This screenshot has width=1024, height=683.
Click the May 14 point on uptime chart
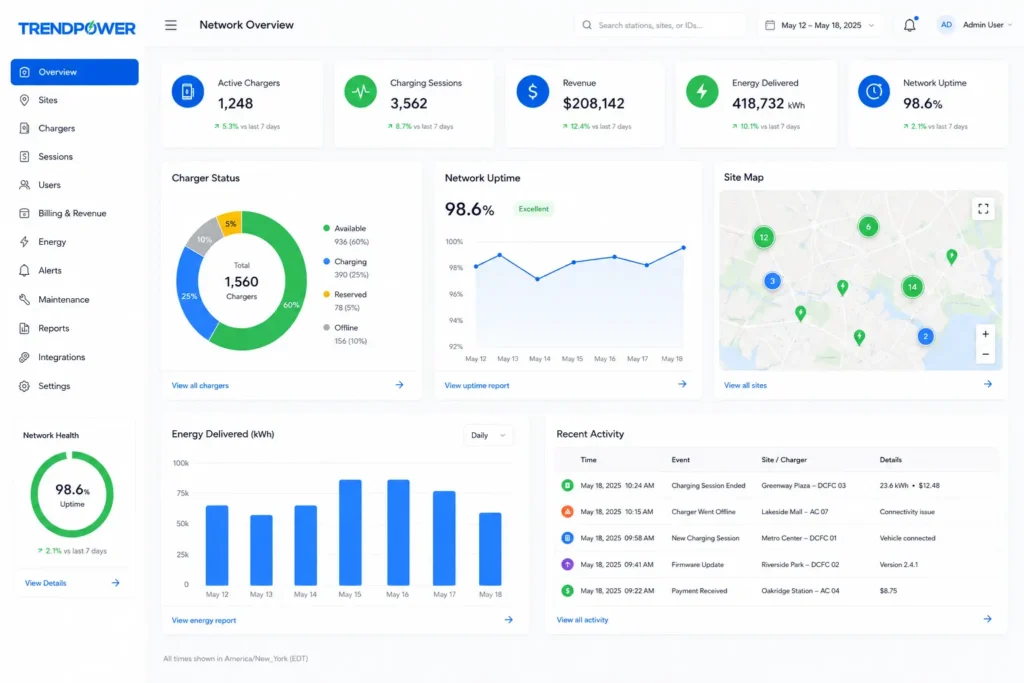click(537, 279)
